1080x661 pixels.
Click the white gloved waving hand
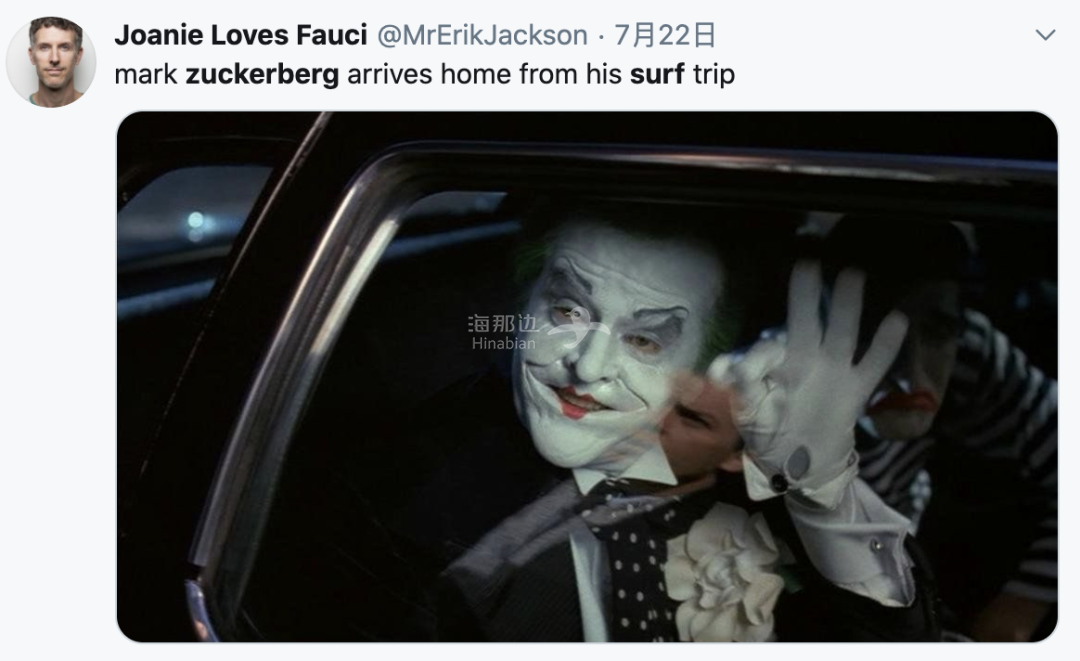[x=813, y=365]
